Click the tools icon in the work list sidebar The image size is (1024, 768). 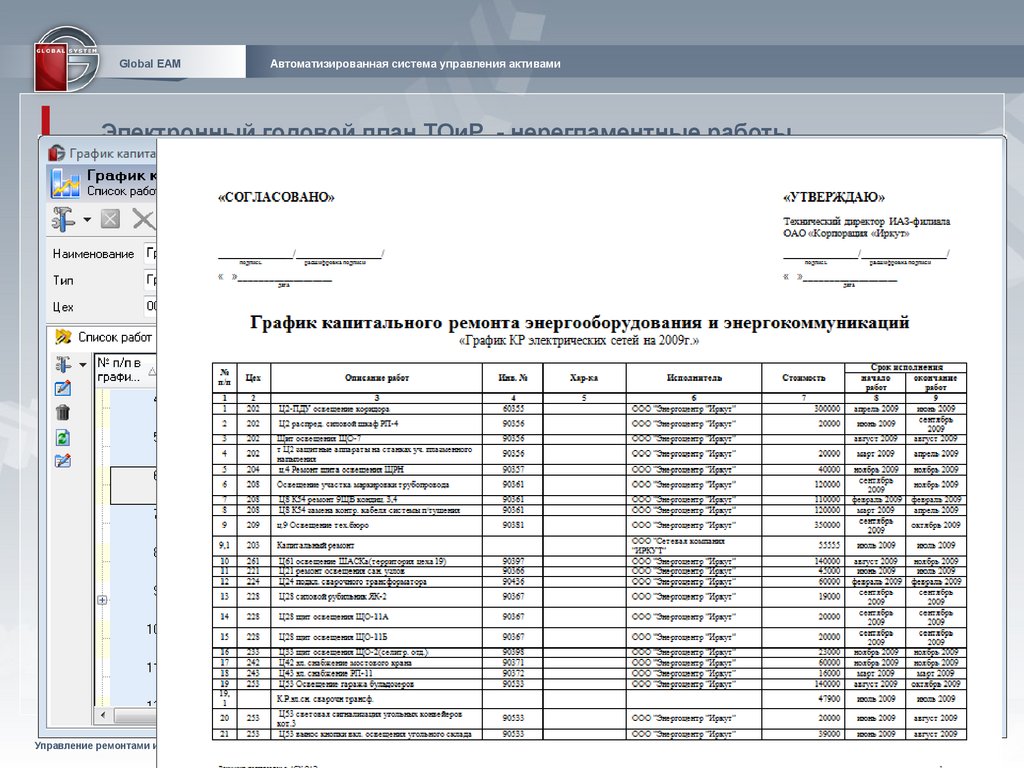62,364
